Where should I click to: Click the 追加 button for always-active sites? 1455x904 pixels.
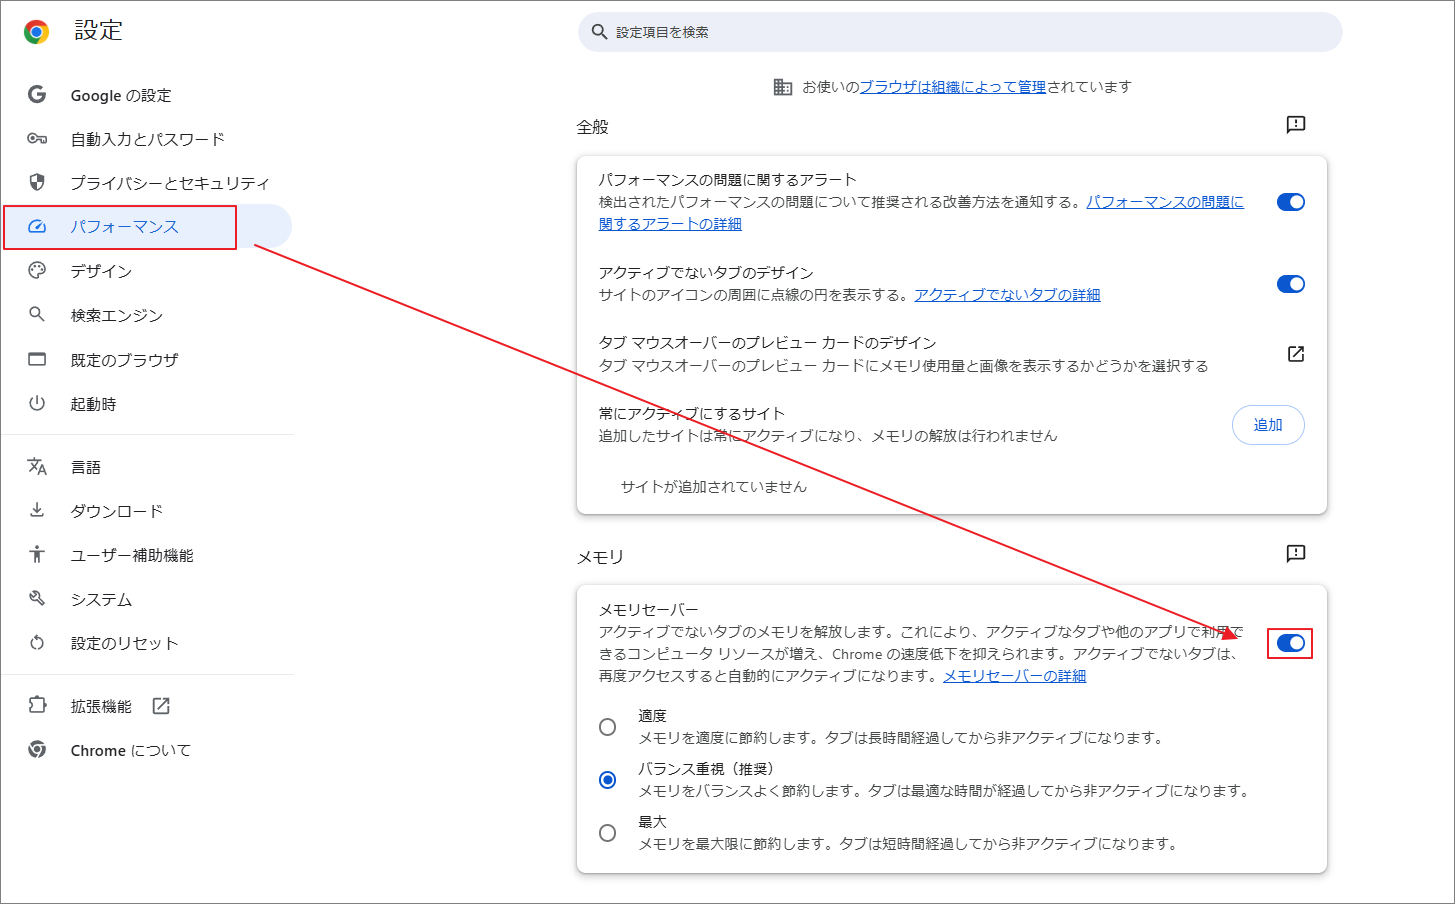point(1268,425)
